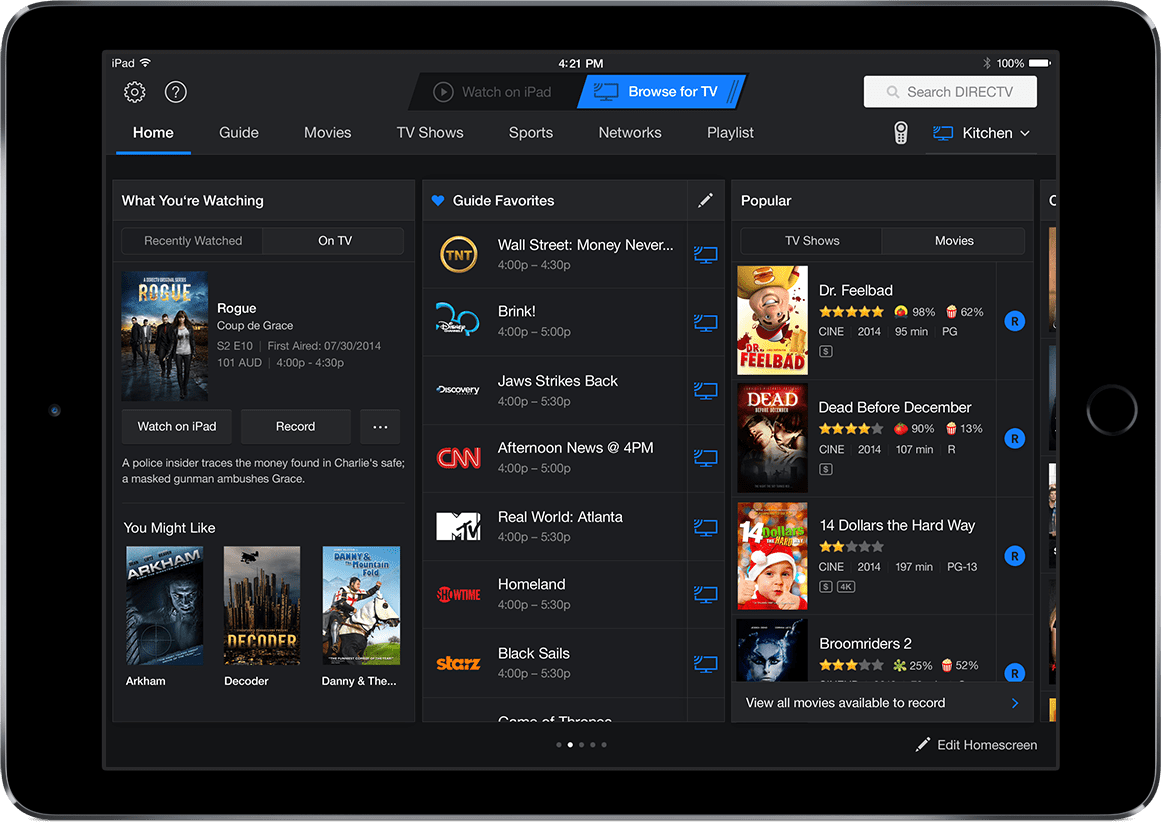
Task: Open more options ellipsis for Rogue
Action: (380, 427)
